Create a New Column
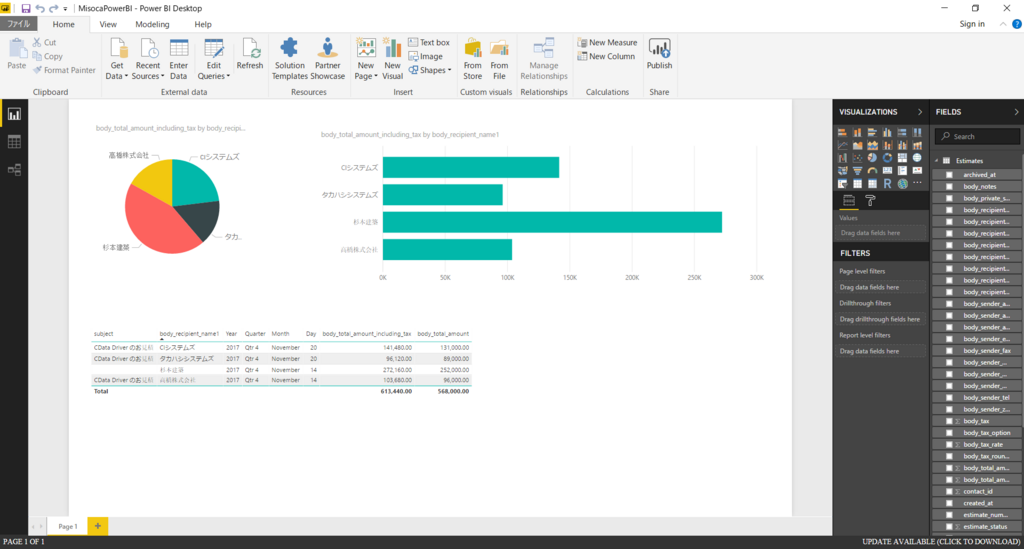The width and height of the screenshot is (1024, 549). (606, 56)
